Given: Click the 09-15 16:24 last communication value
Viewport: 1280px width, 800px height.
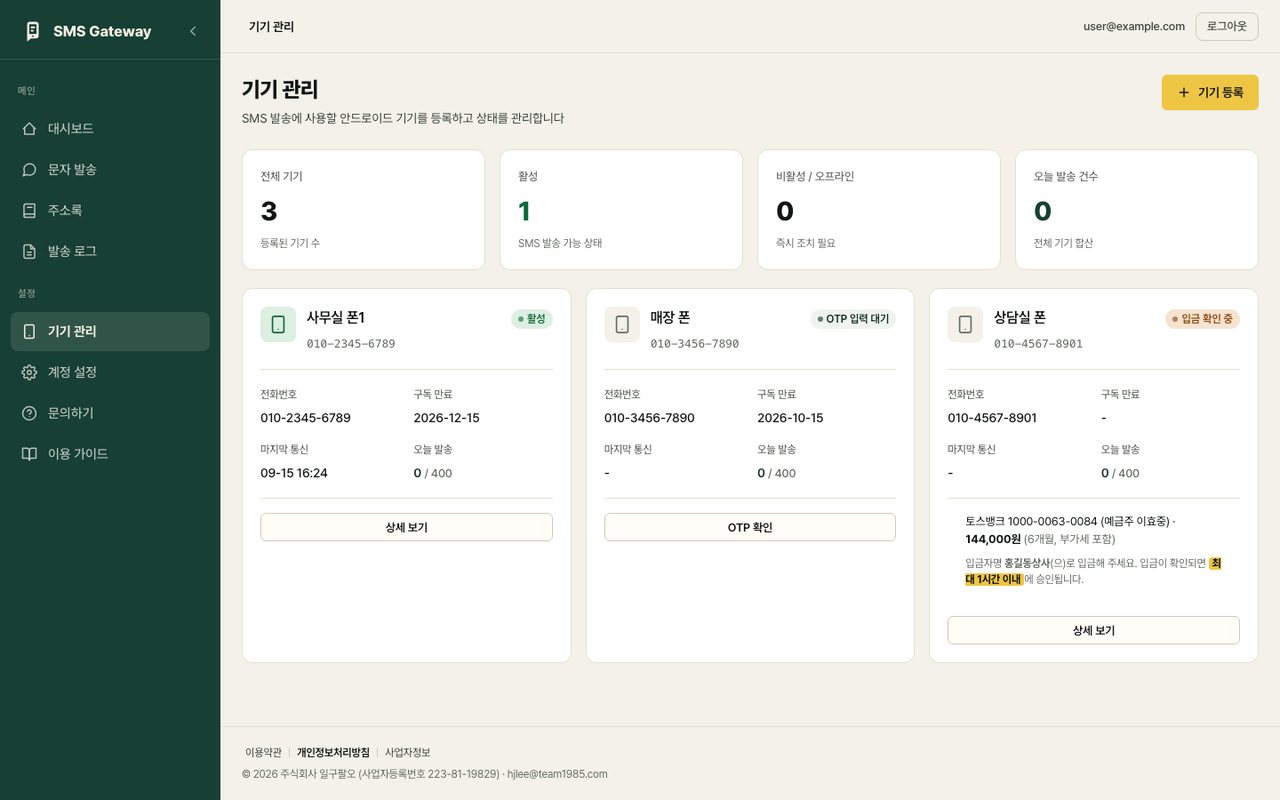Looking at the screenshot, I should point(294,473).
